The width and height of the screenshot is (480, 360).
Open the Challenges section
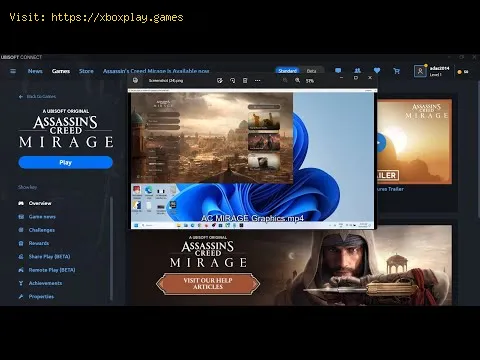click(37, 230)
